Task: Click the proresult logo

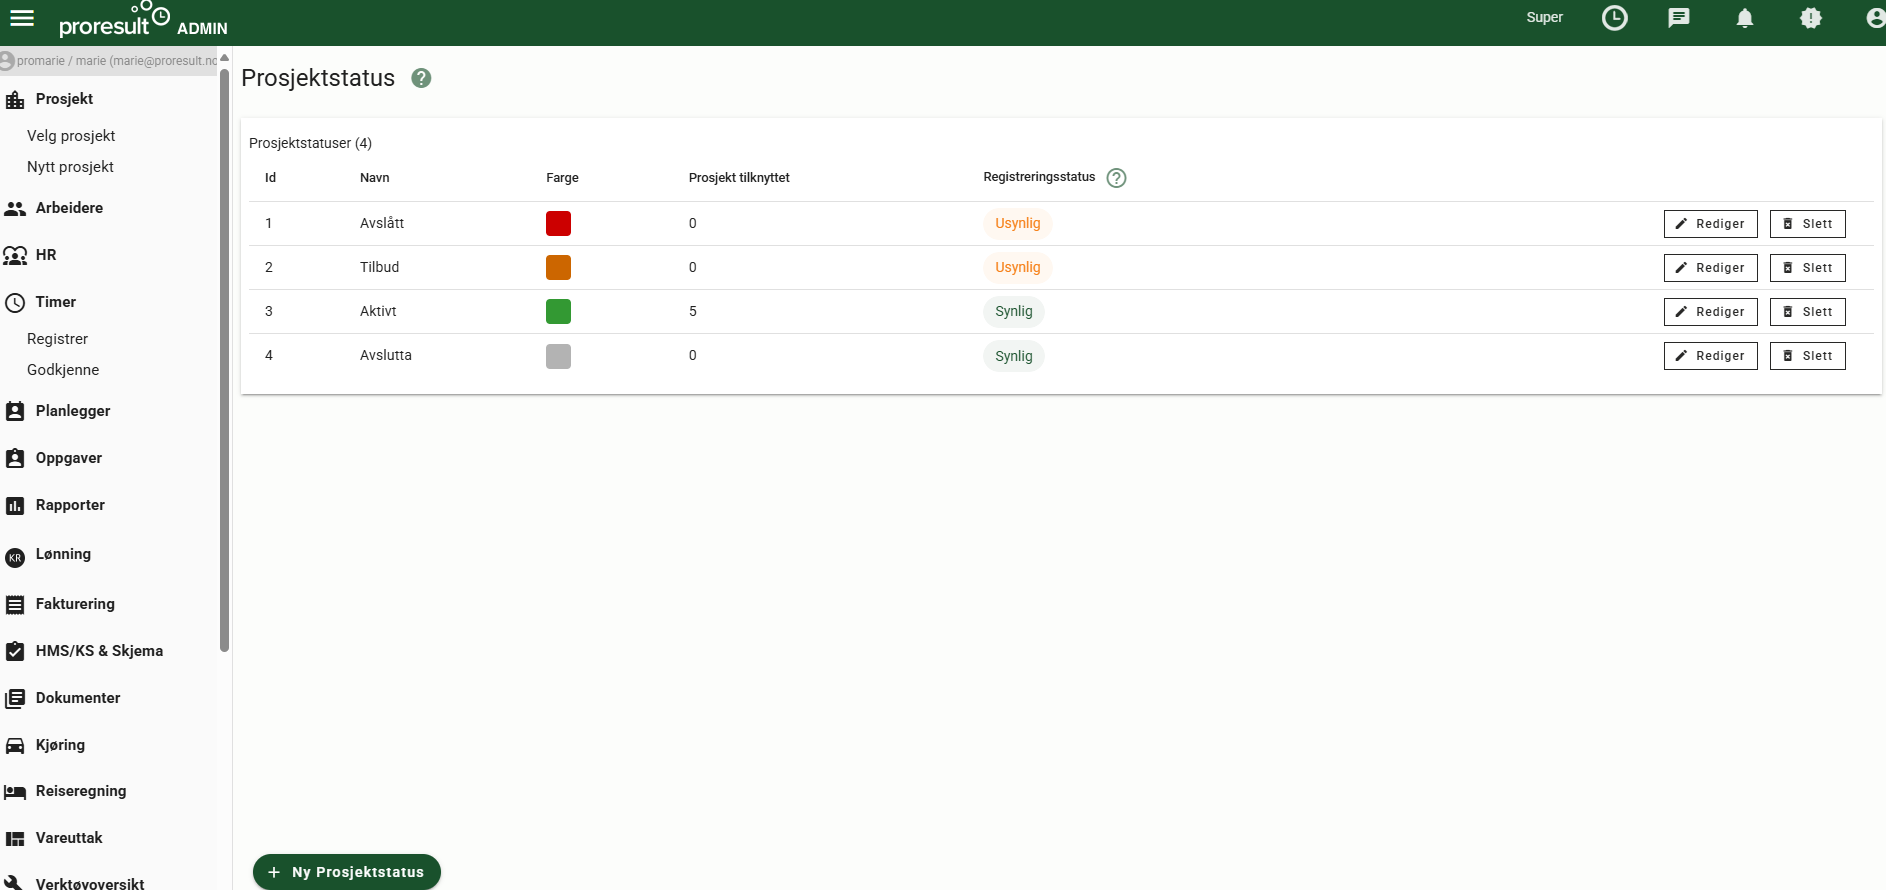Action: pos(114,20)
